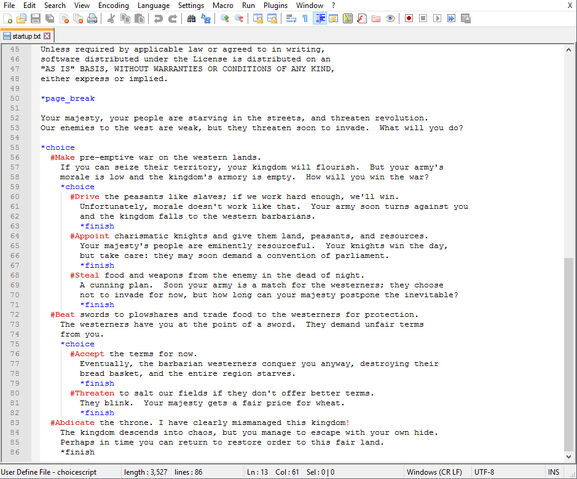Open the Plugins menu

pos(275,5)
